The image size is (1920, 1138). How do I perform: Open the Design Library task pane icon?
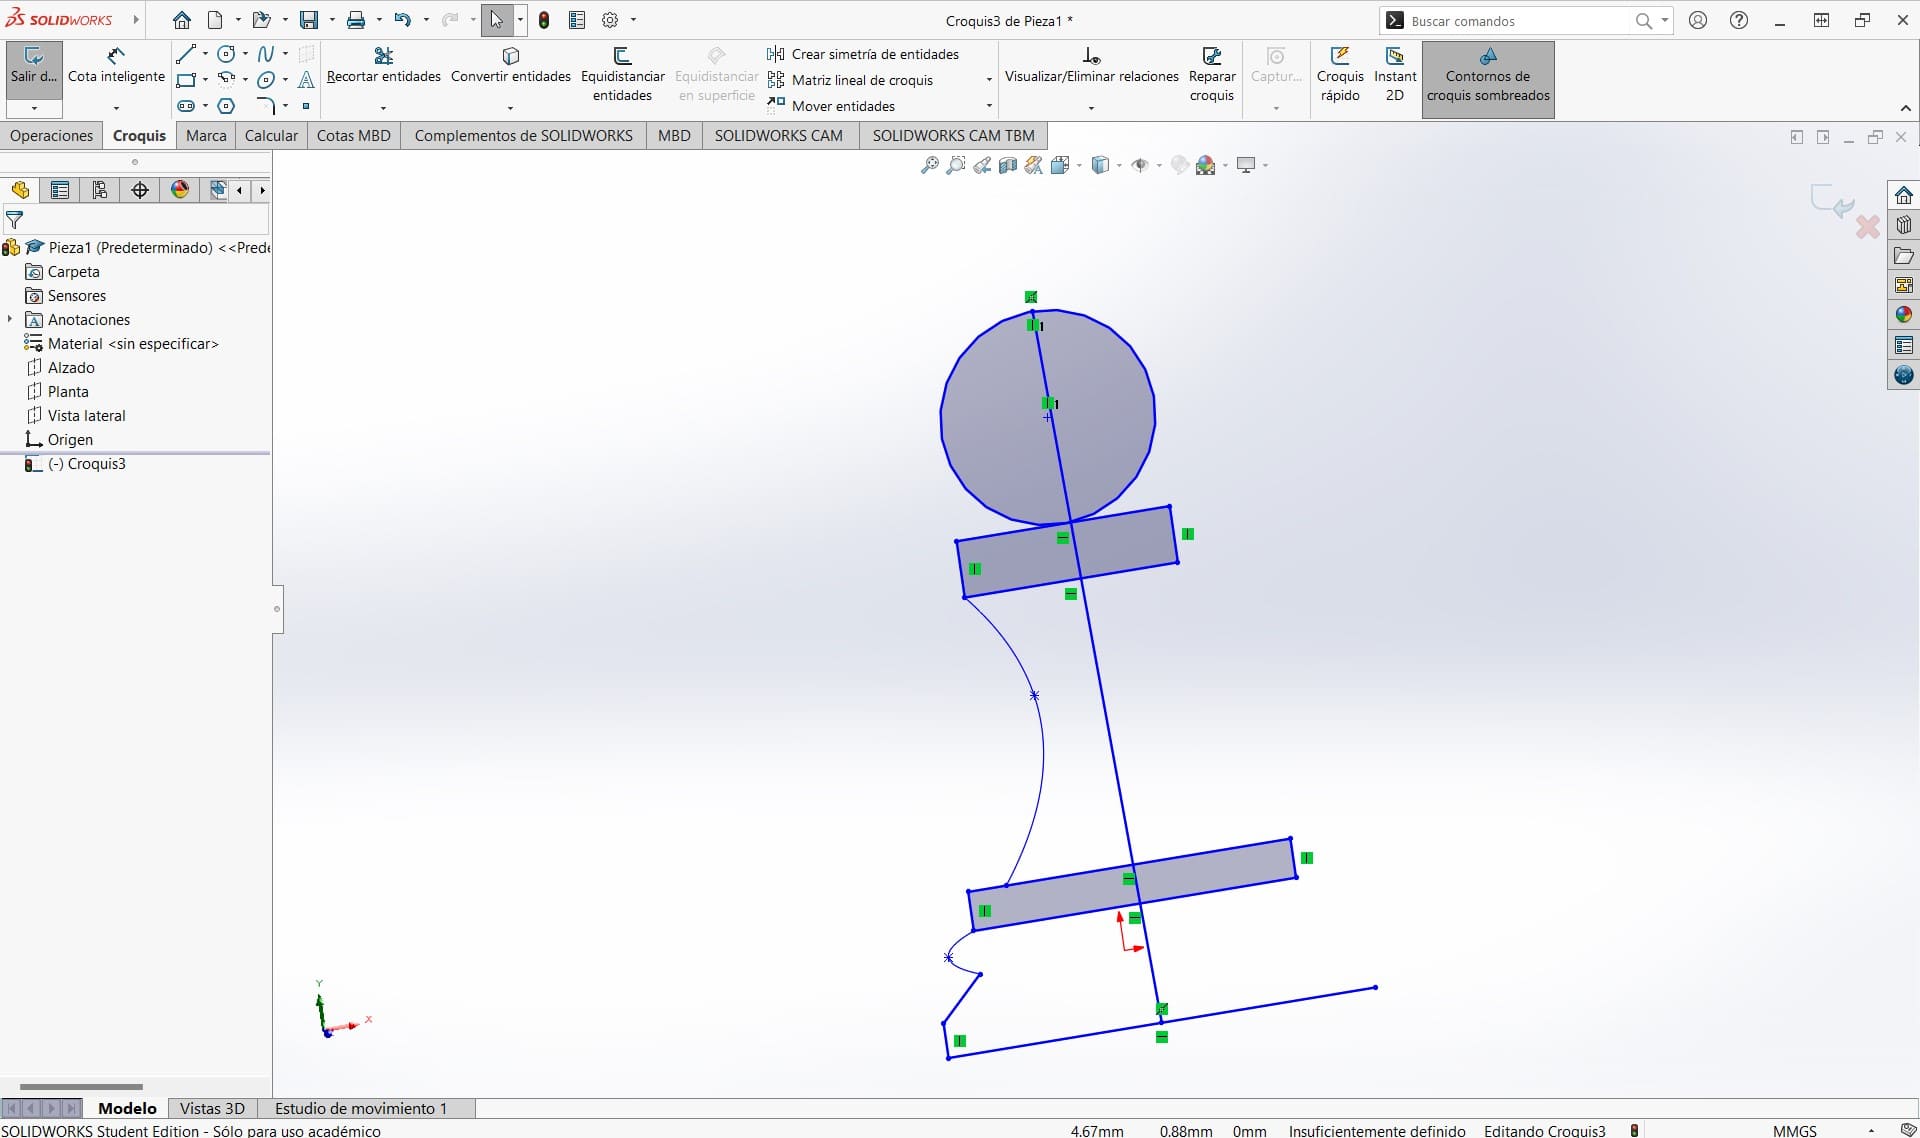pos(1903,225)
